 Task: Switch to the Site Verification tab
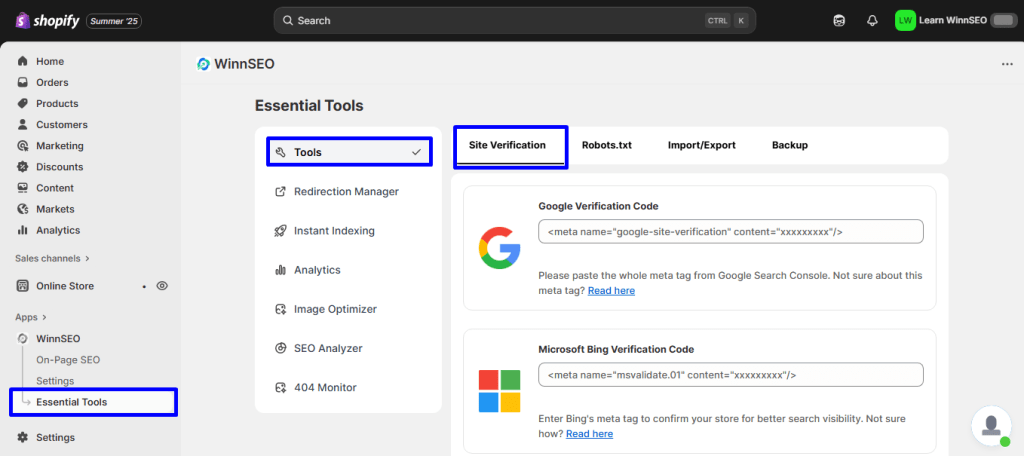[x=507, y=145]
